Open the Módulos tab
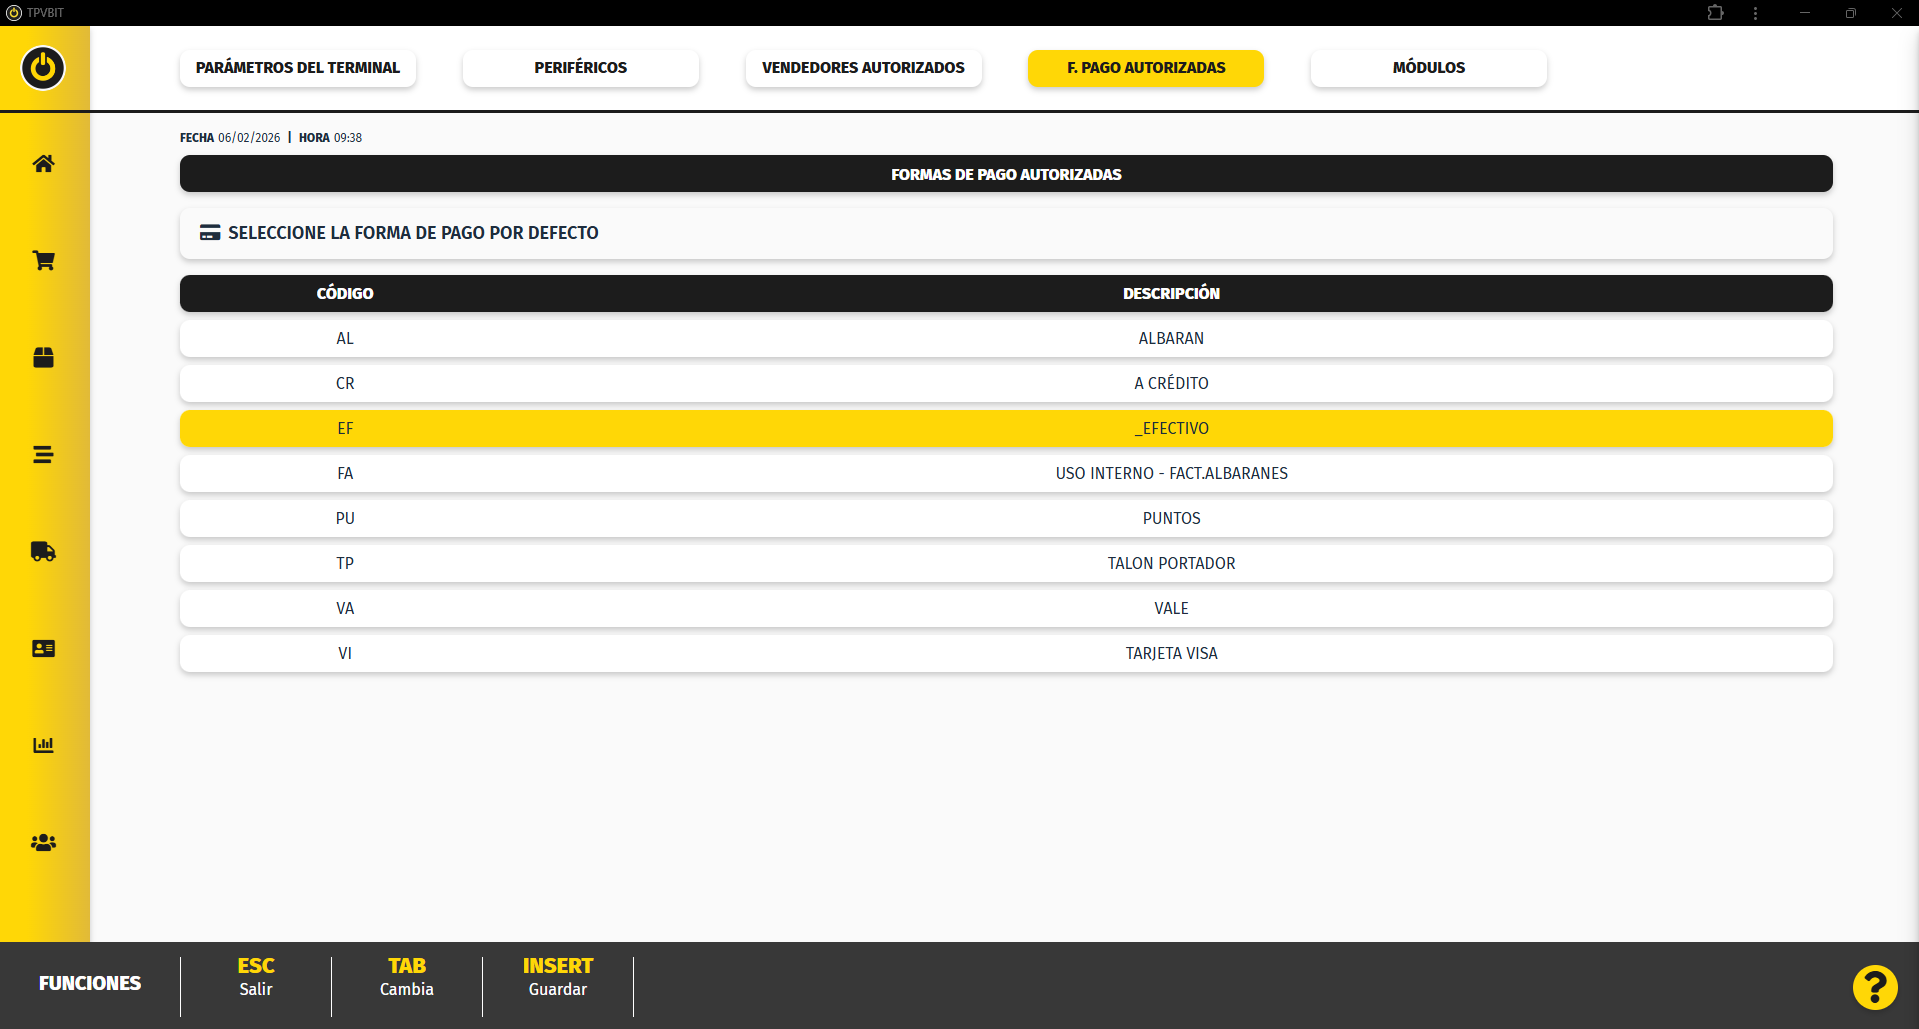 tap(1428, 68)
